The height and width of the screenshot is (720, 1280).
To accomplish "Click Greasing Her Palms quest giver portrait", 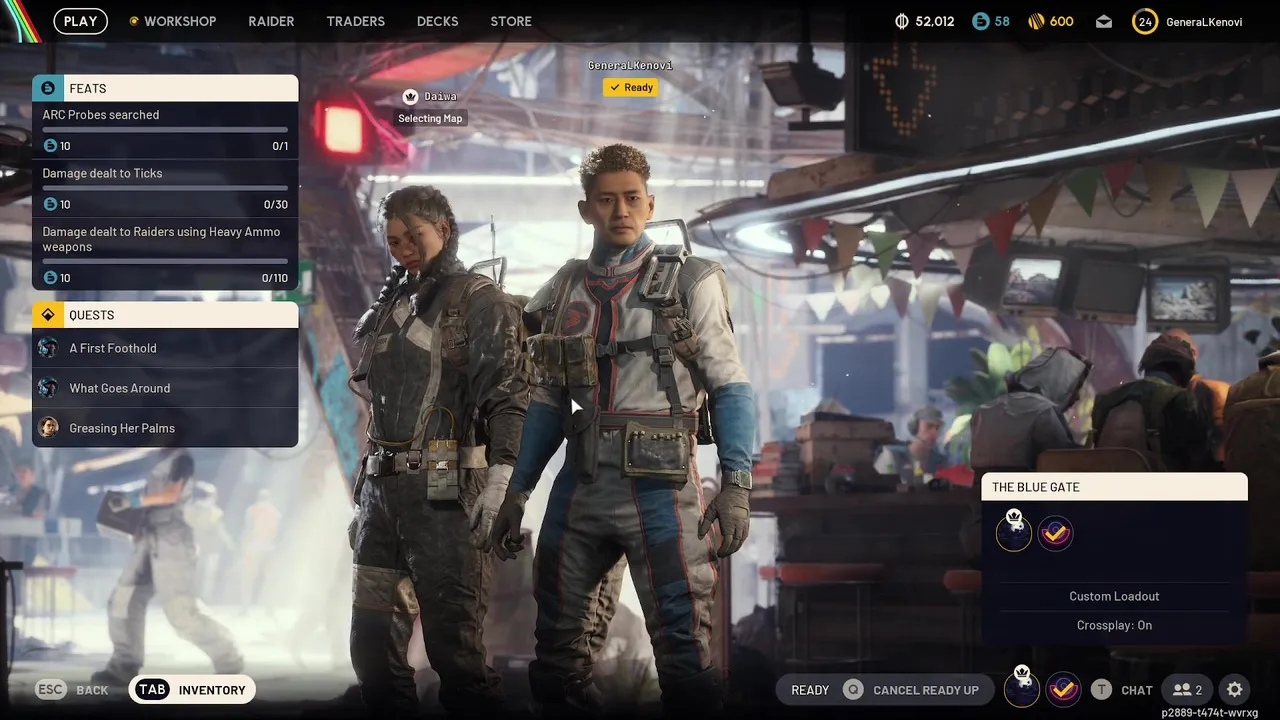I will tap(48, 428).
